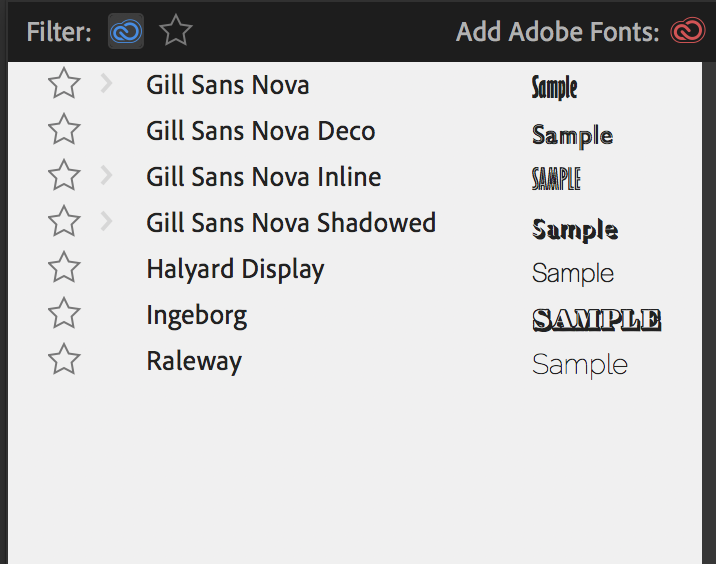
Task: Toggle the favorites star filter
Action: [x=176, y=31]
